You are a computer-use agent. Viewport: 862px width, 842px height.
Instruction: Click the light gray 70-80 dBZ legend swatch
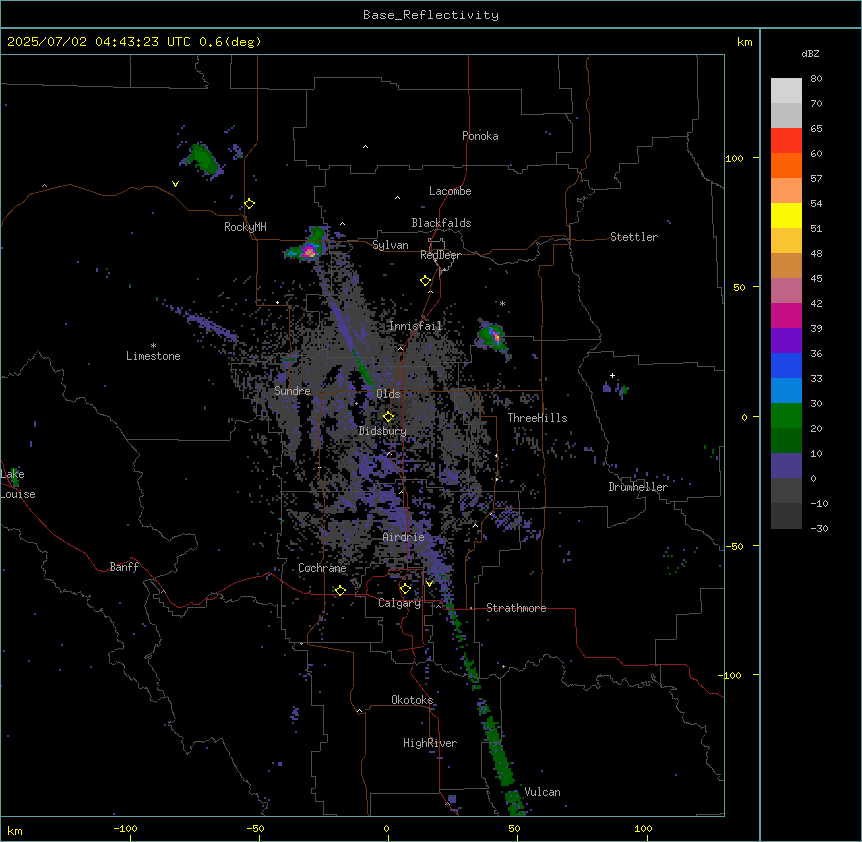point(786,91)
